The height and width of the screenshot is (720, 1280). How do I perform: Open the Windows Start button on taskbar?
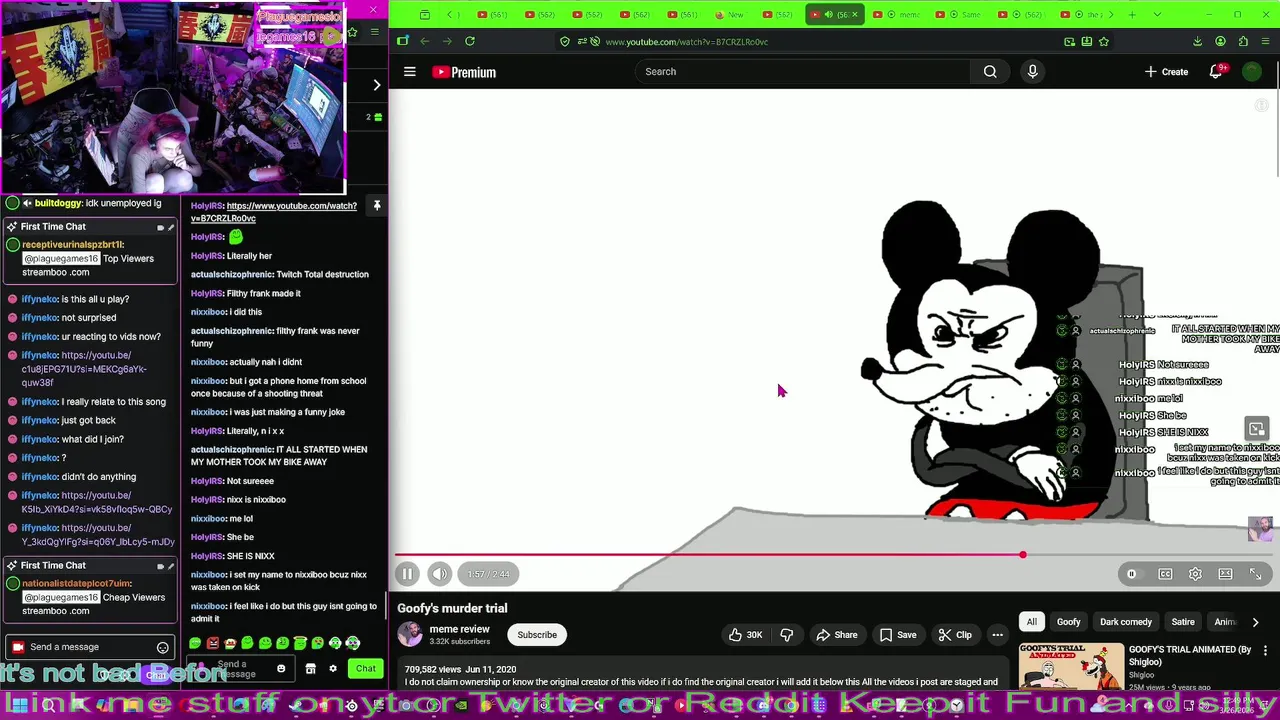coord(18,706)
